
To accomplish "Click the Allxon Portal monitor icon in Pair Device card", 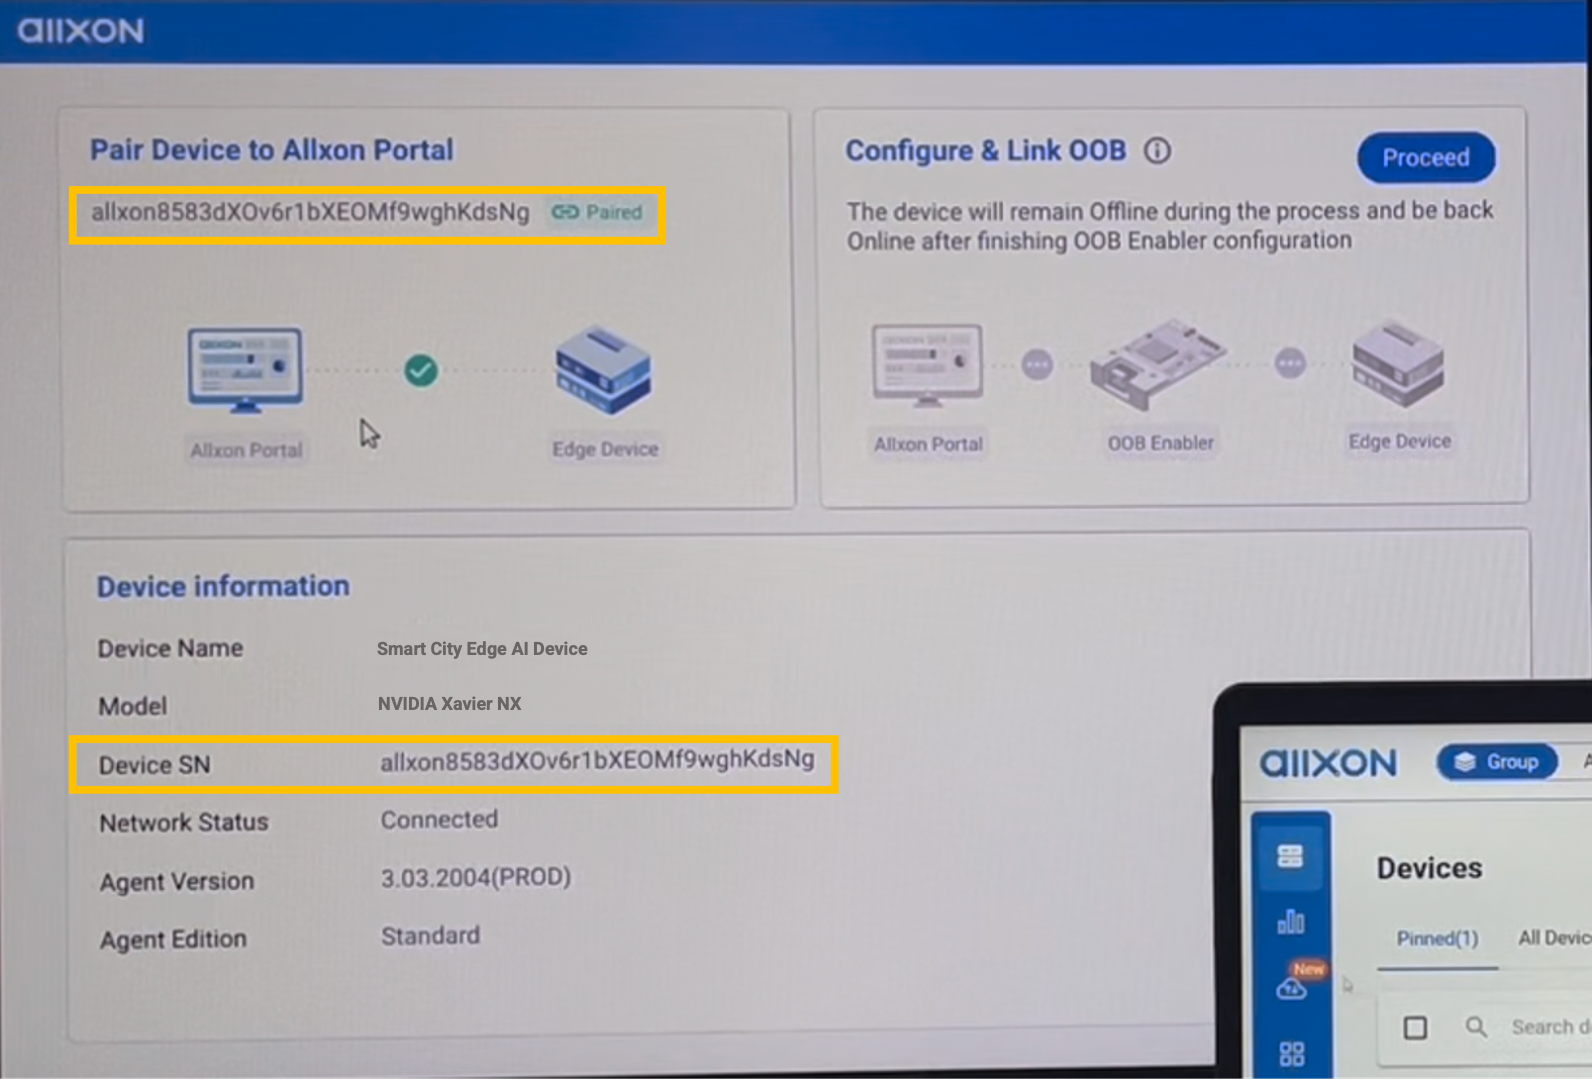I will tap(245, 370).
